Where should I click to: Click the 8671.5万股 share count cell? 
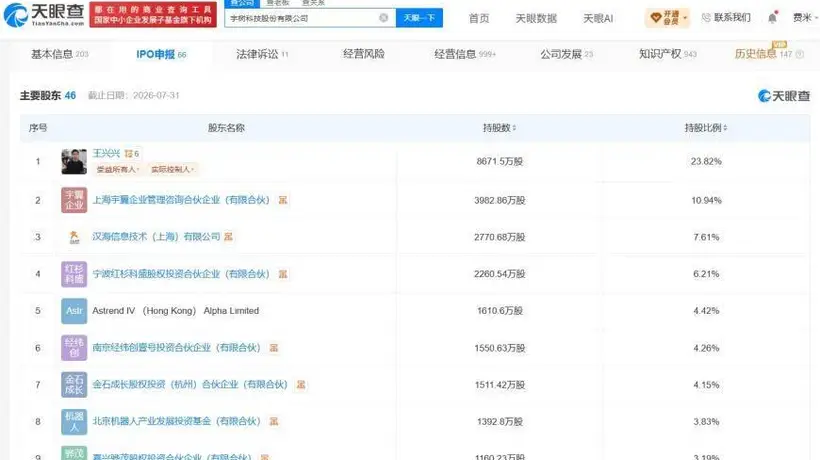click(x=499, y=162)
